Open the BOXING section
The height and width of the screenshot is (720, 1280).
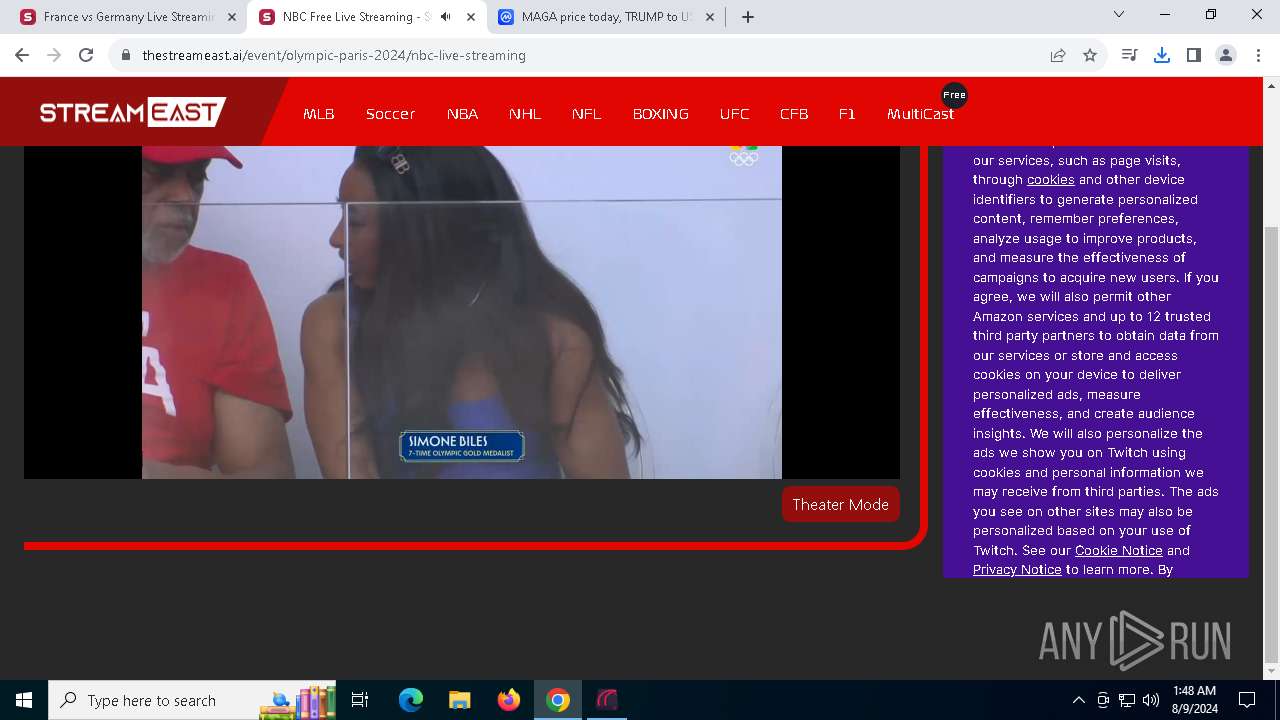pos(661,114)
